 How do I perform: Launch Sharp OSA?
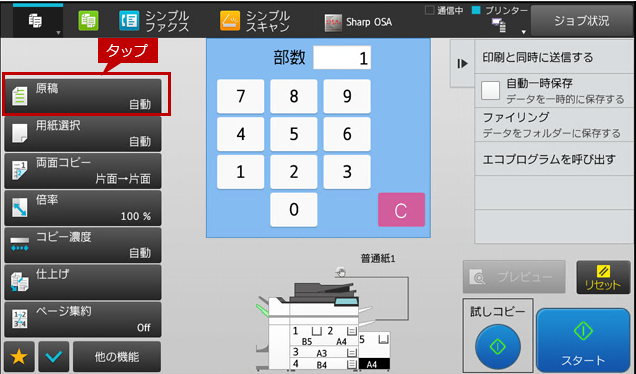coord(359,22)
